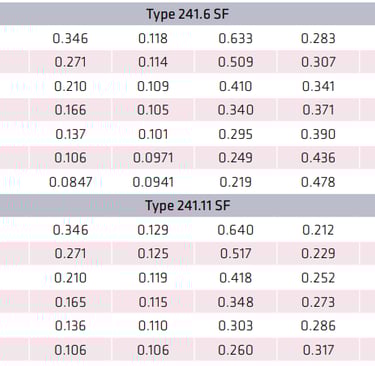Viewport: 375px width, 366px height.
Task: Click the cell containing 0.295
Action: pyautogui.click(x=236, y=134)
